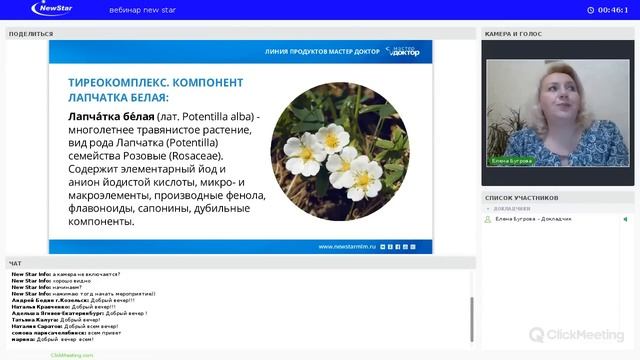Click the round Potentilla flower photo on slide
Image resolution: width=640 pixels, height=360 pixels.
point(340,151)
